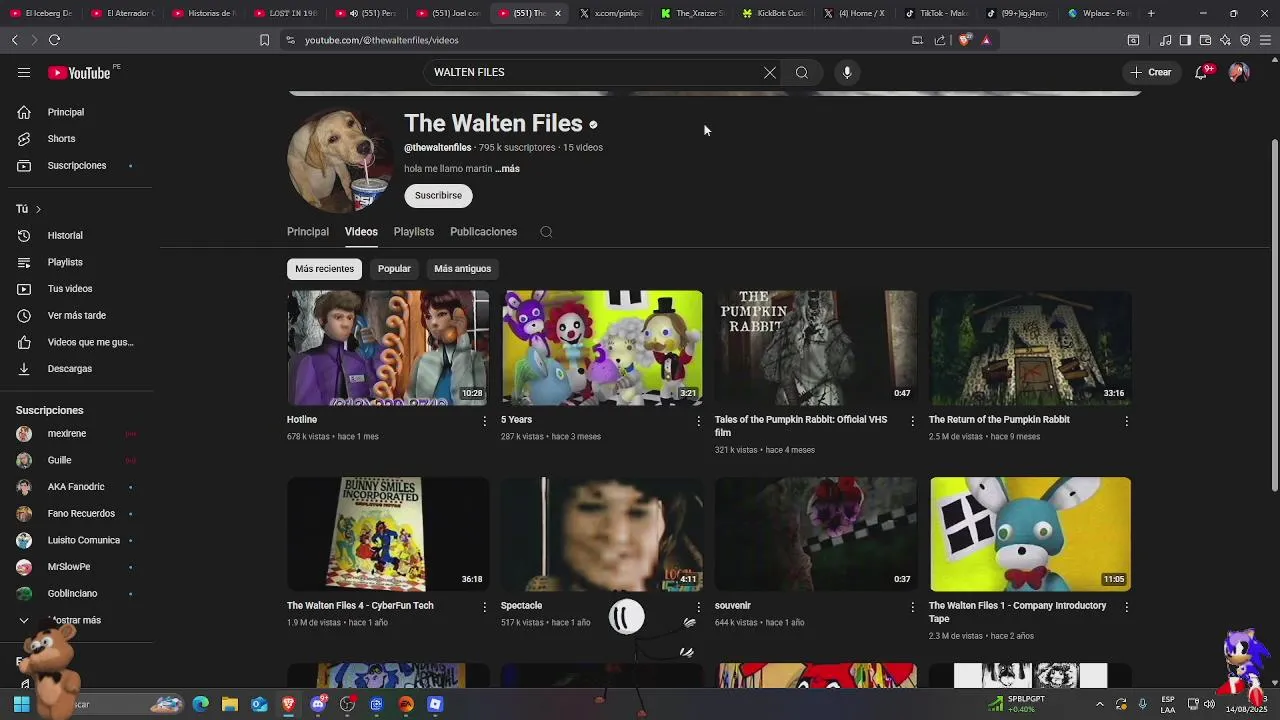Expand the Tú section chevron

[x=38, y=209]
